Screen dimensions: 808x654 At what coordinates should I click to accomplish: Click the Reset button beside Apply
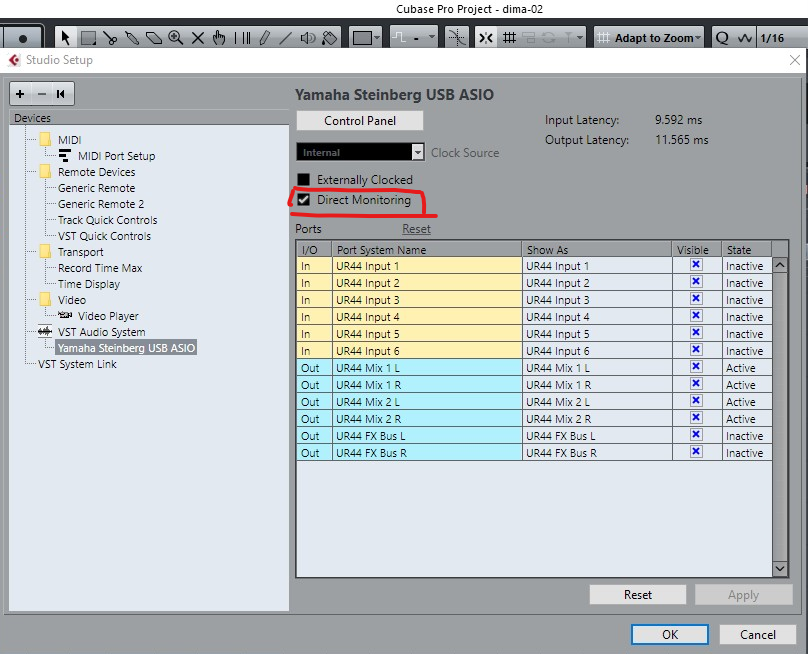637,595
